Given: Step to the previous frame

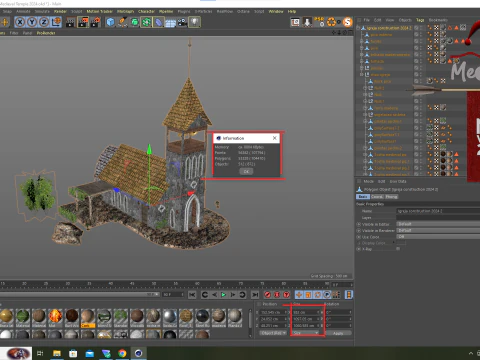Looking at the screenshot, I should click(x=214, y=295).
